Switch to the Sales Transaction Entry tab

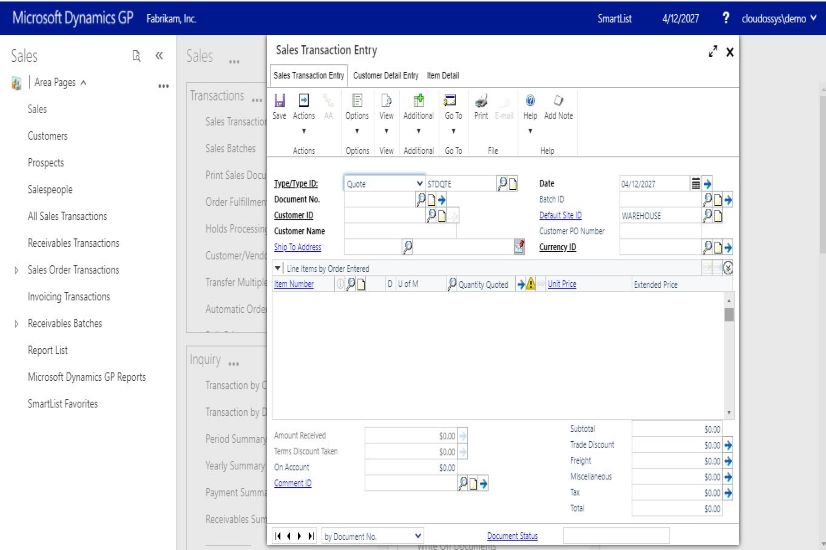309,75
